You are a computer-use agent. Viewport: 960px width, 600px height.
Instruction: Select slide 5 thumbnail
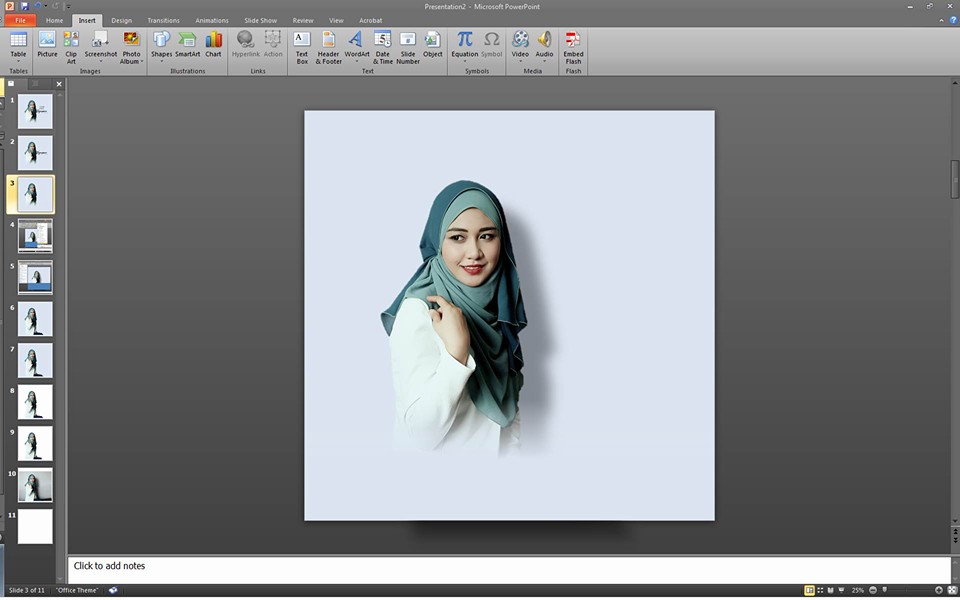click(x=35, y=277)
